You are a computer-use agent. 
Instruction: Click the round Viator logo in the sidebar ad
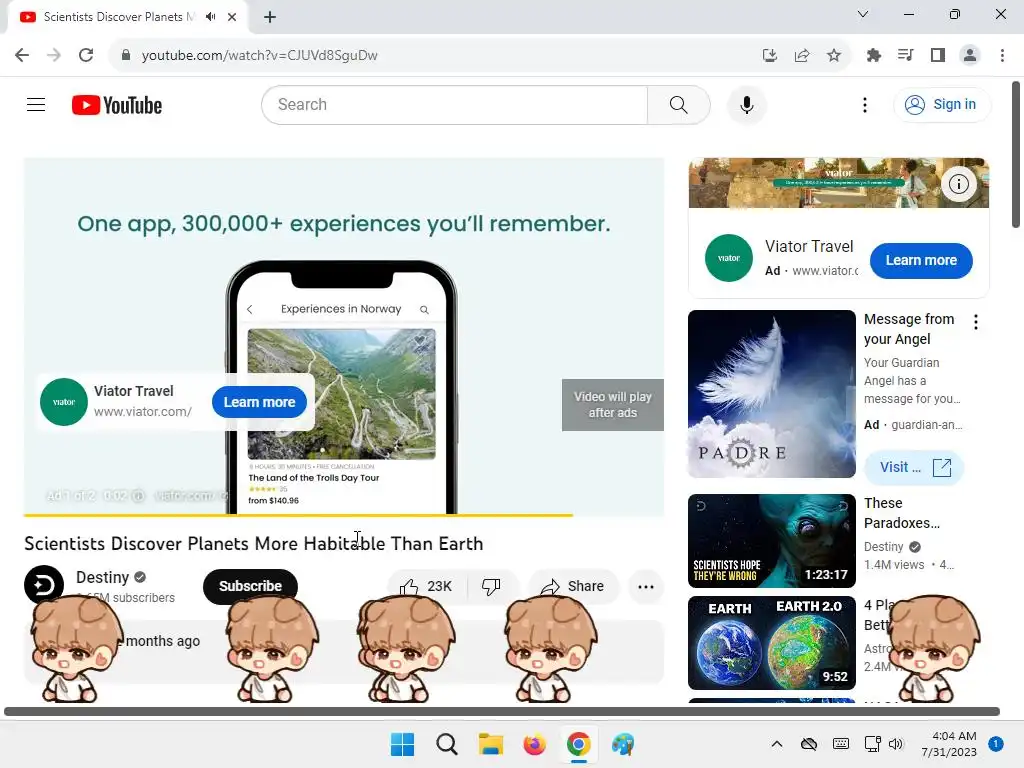click(729, 258)
